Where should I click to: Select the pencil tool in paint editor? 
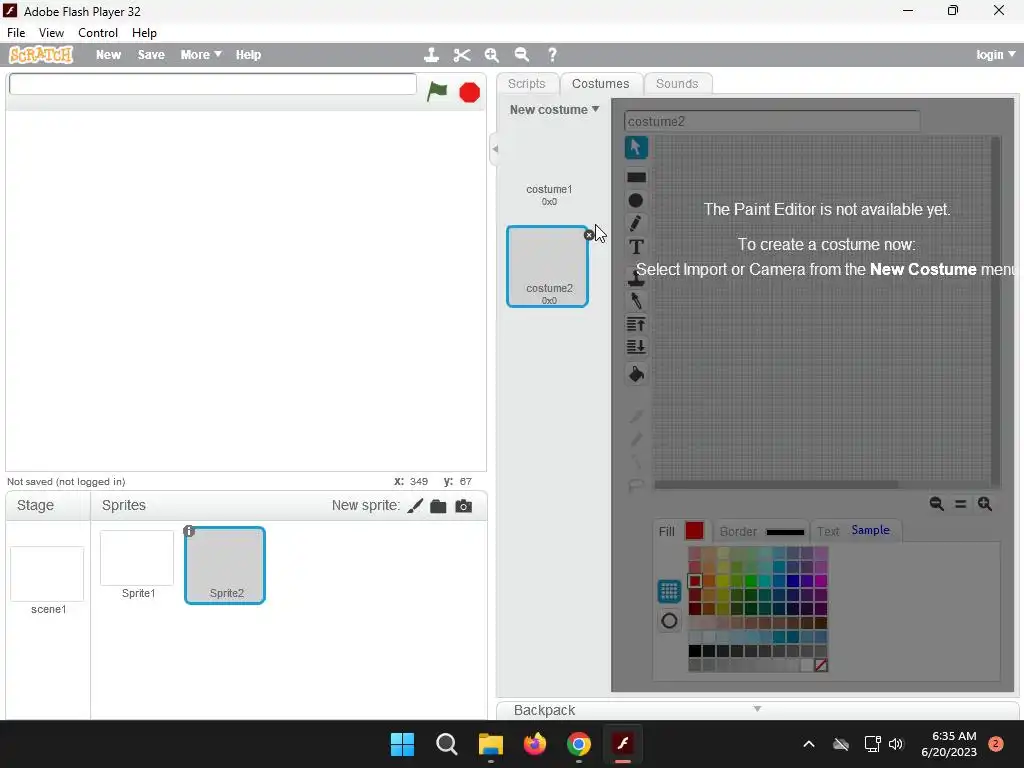click(635, 223)
